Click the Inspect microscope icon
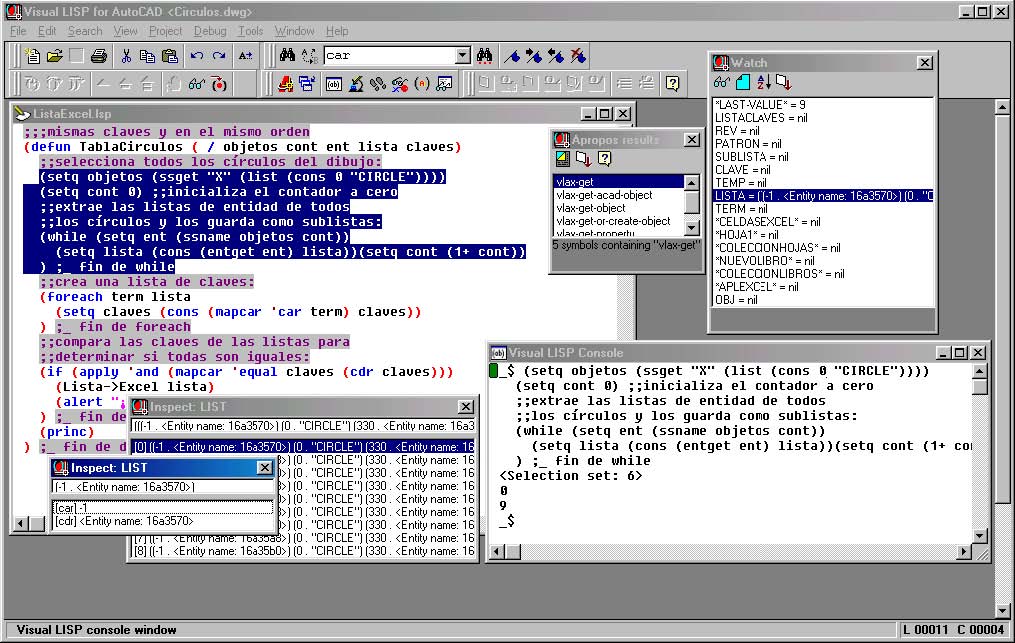The width and height of the screenshot is (1015, 643). tap(355, 84)
